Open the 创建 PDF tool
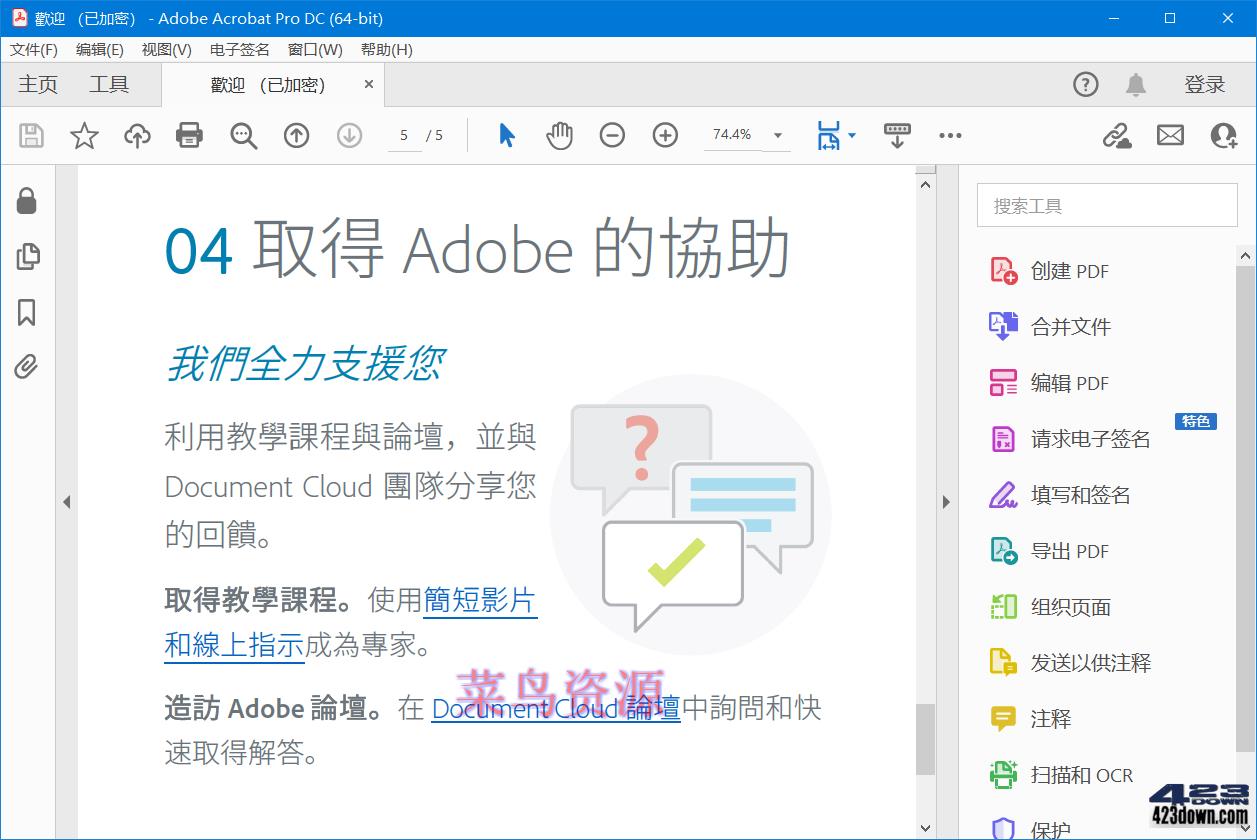Screen dimensions: 1257x840 tap(1066, 270)
